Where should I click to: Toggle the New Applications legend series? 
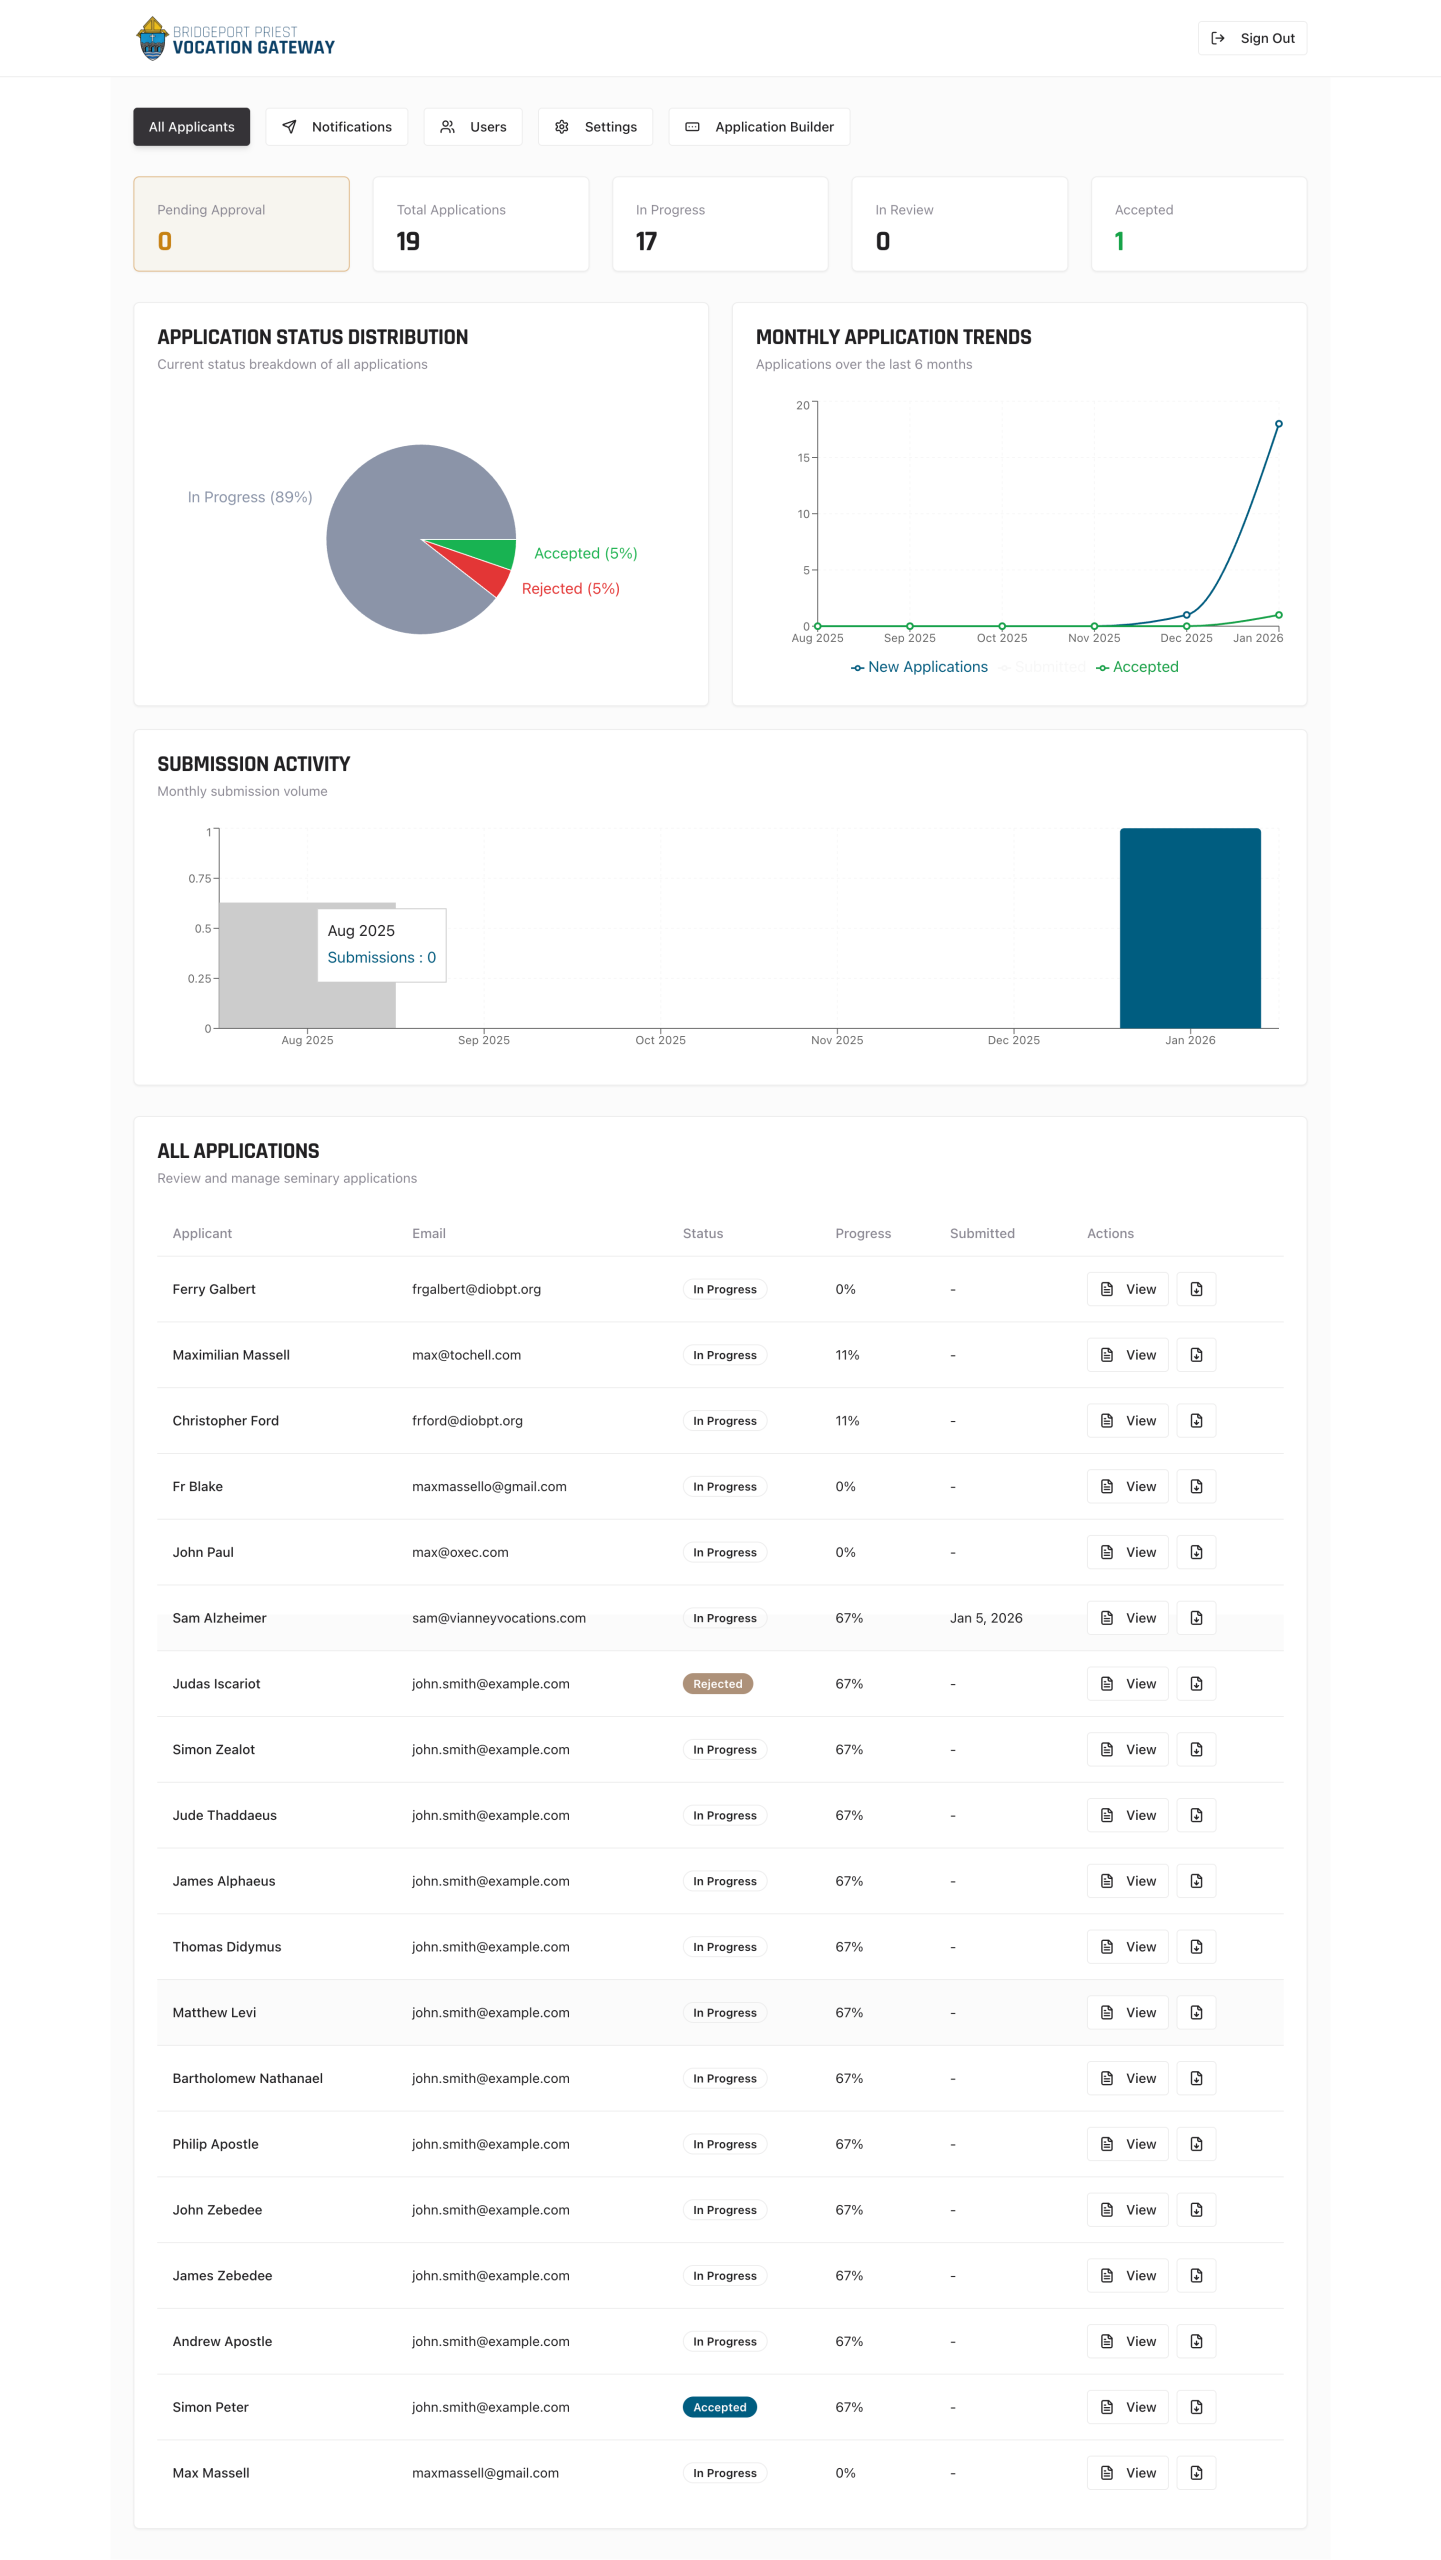[919, 667]
